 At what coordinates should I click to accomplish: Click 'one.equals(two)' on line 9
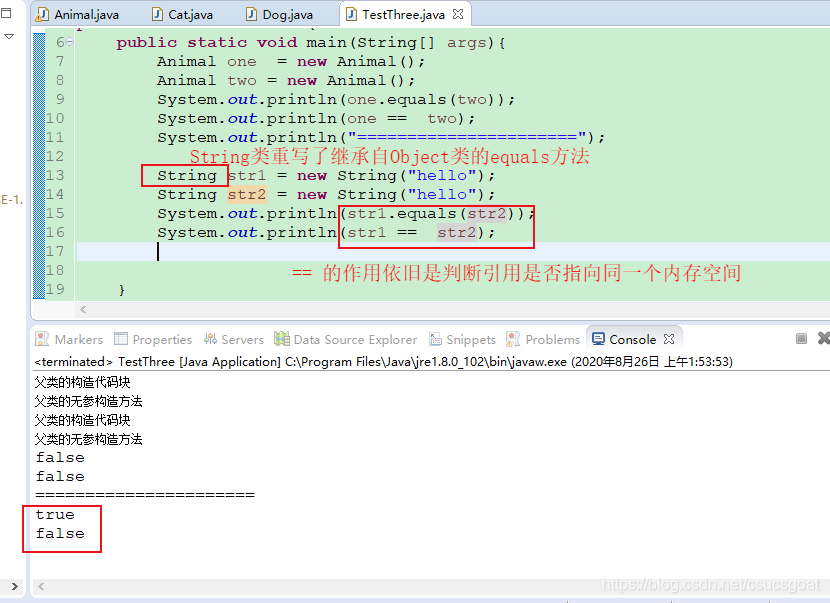click(422, 100)
